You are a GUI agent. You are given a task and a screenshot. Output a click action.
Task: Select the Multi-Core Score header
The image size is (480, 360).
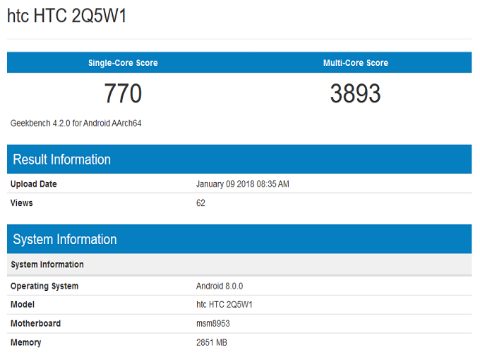pos(356,63)
